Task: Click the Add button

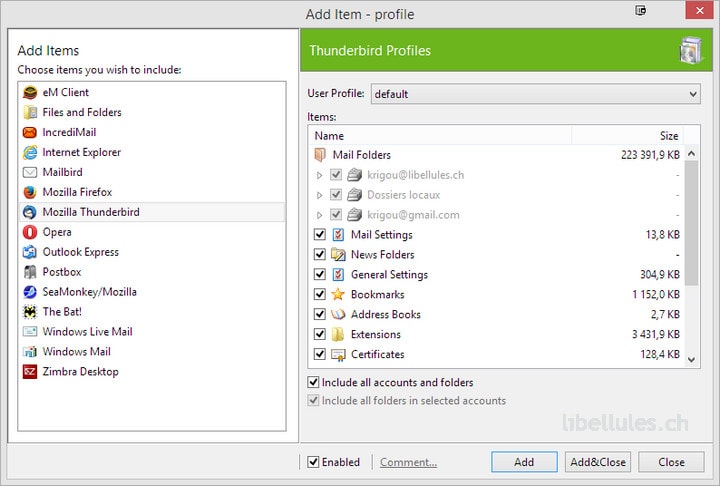Action: coord(524,462)
